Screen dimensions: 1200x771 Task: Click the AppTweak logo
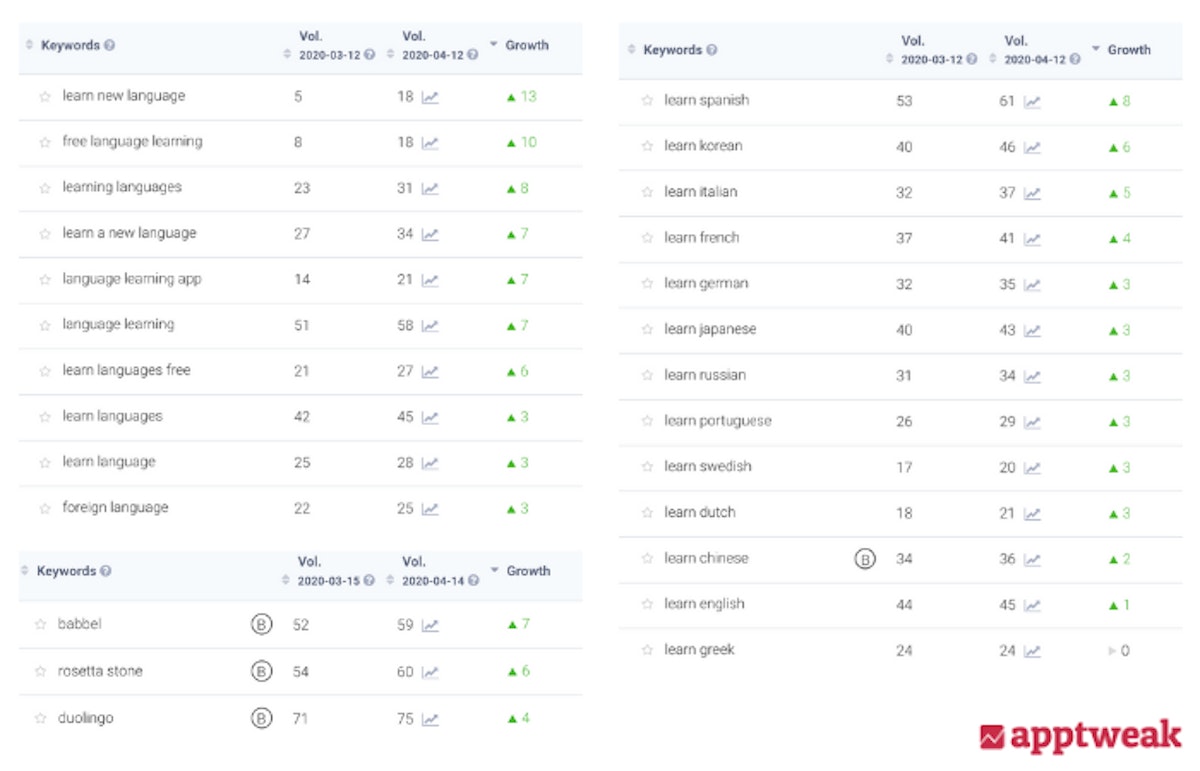click(1079, 738)
